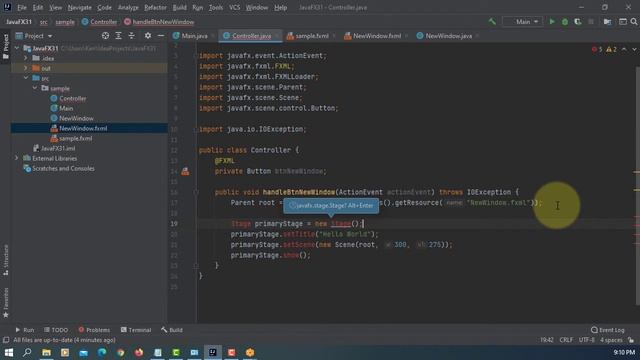Click the Favorites tool window strip

(x=6, y=302)
